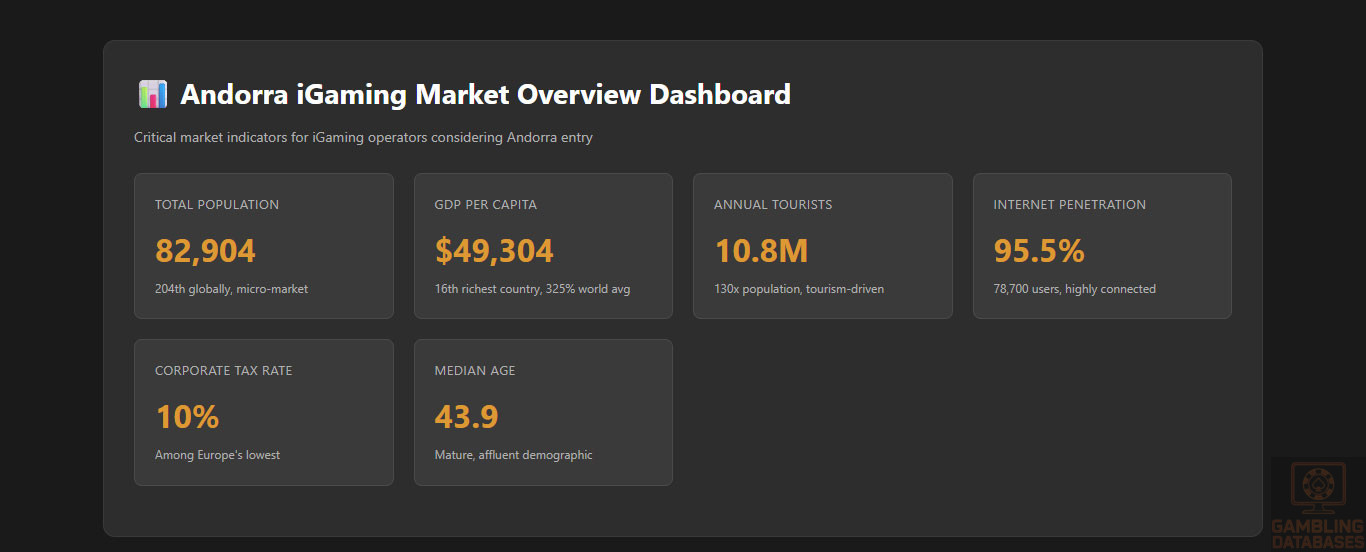Click the bar chart emoji icon
The height and width of the screenshot is (552, 1366).
pyautogui.click(x=152, y=95)
